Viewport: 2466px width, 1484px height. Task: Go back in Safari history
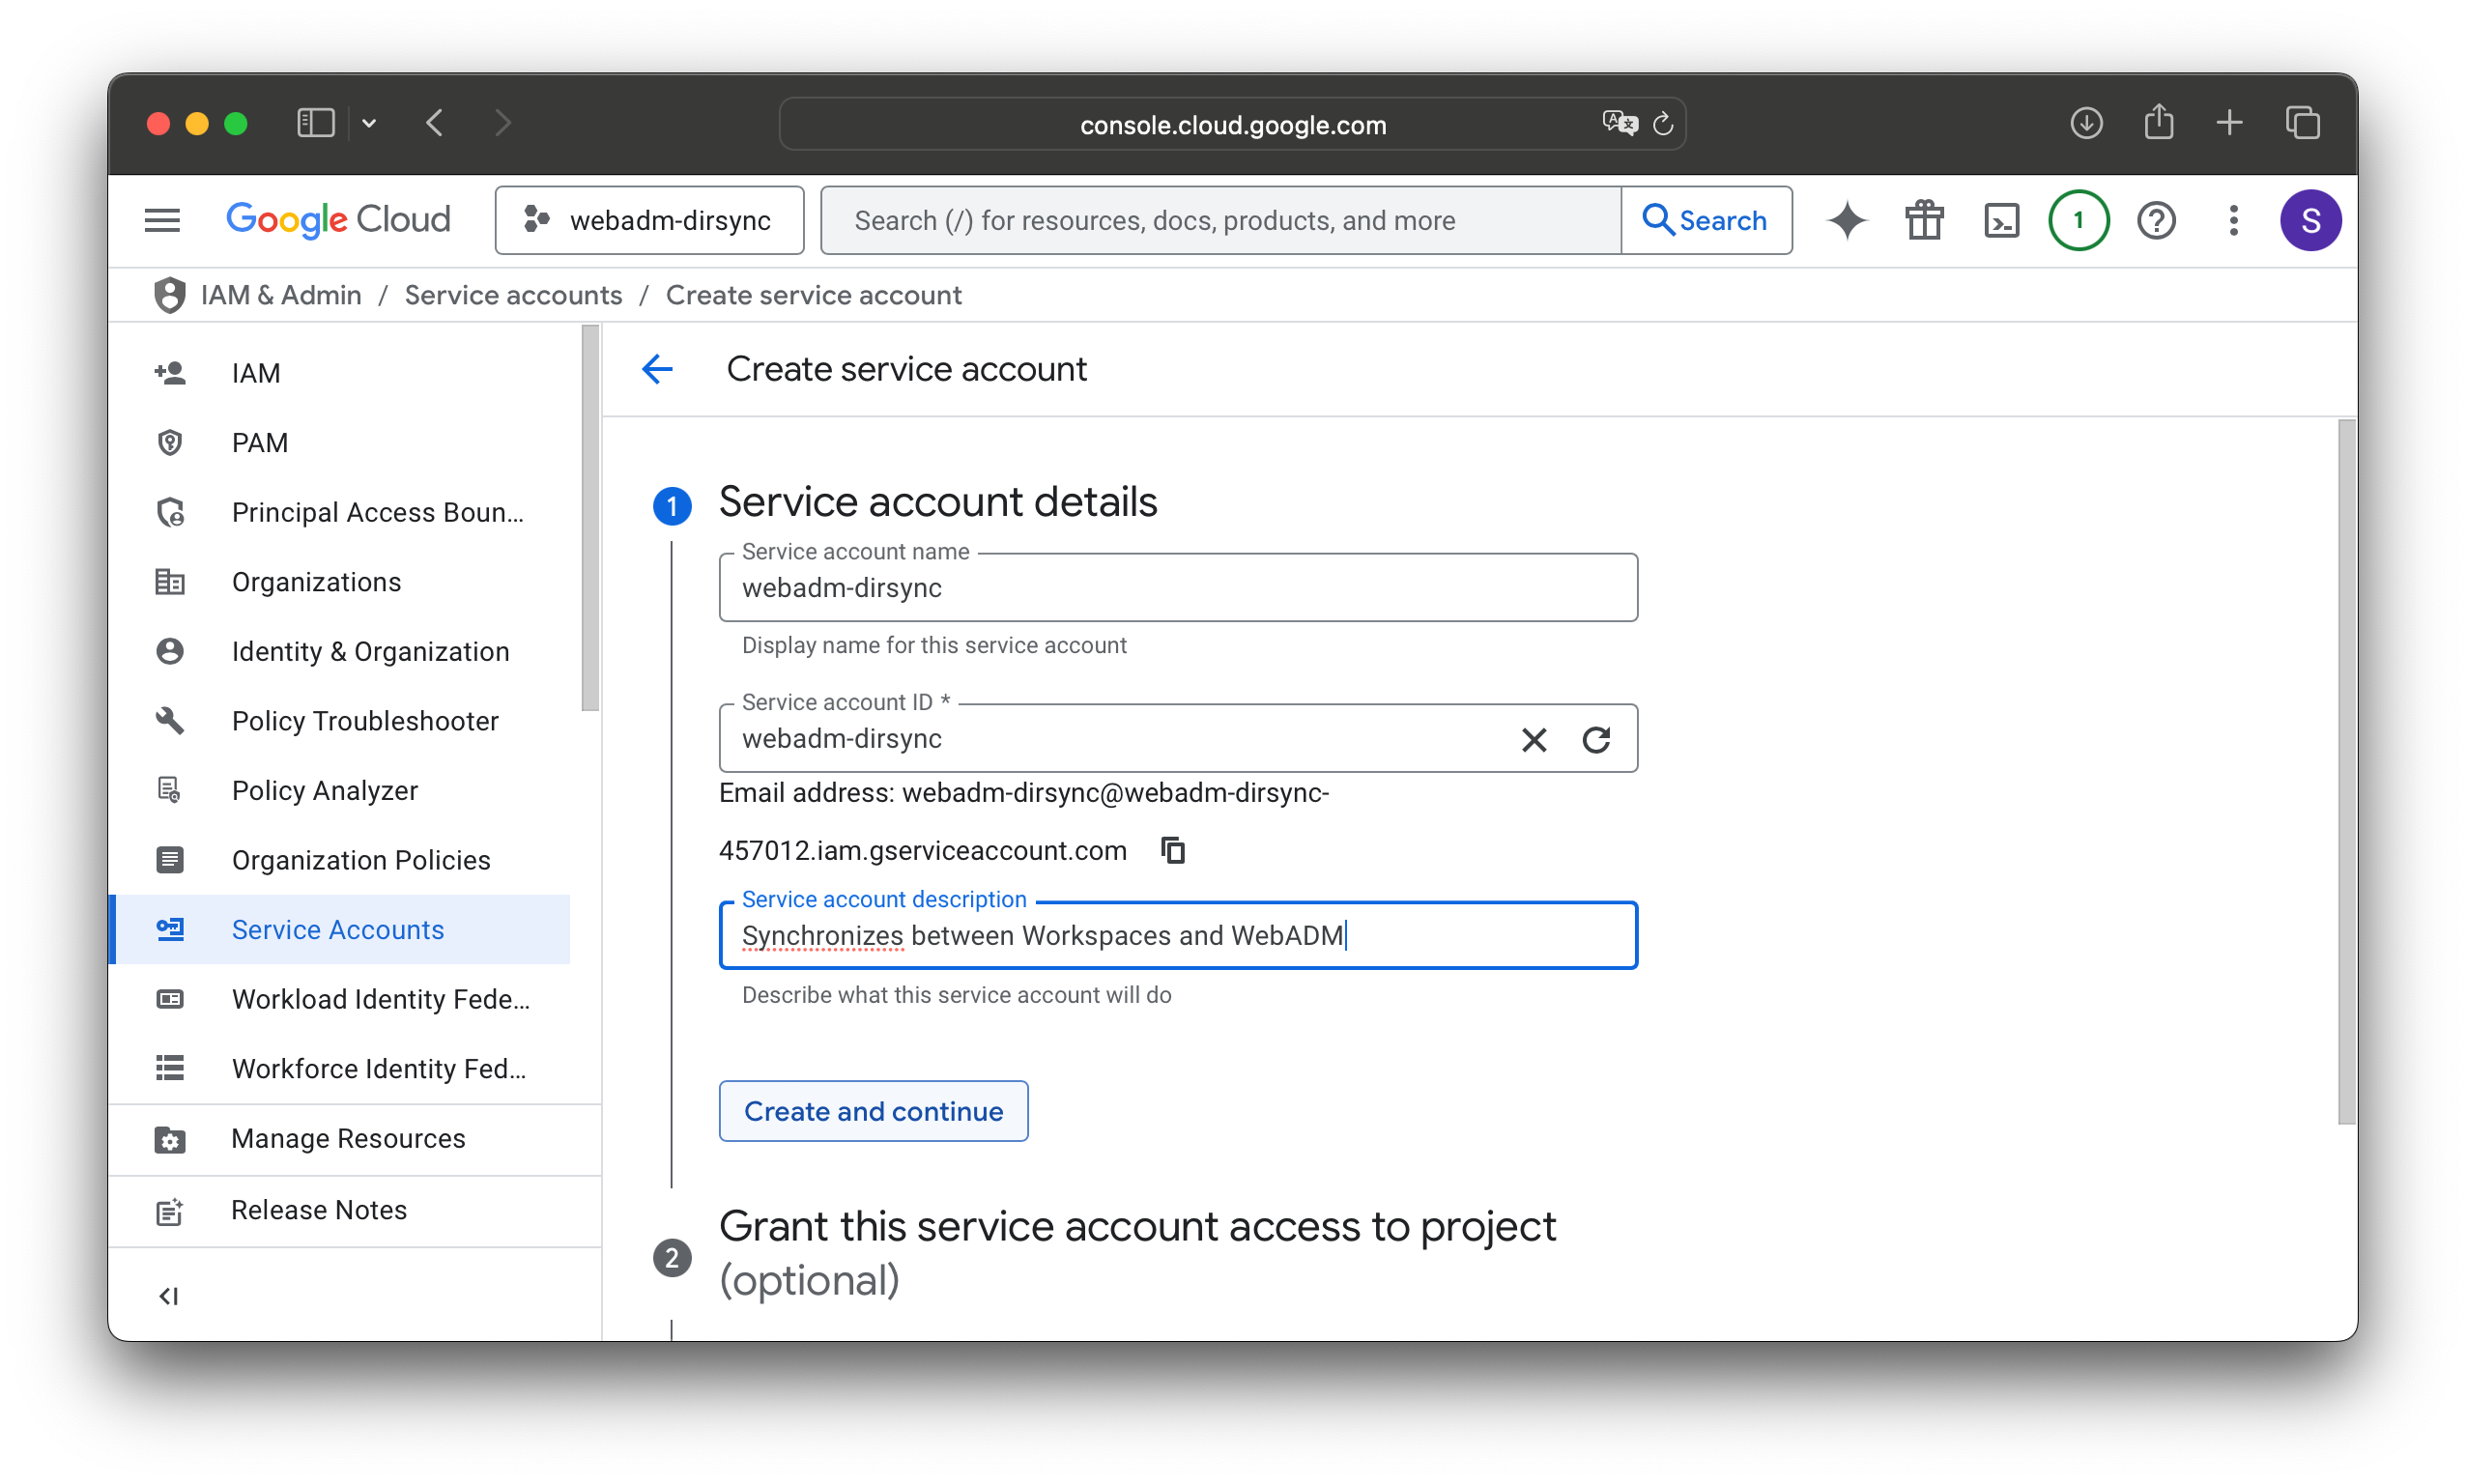pos(435,123)
